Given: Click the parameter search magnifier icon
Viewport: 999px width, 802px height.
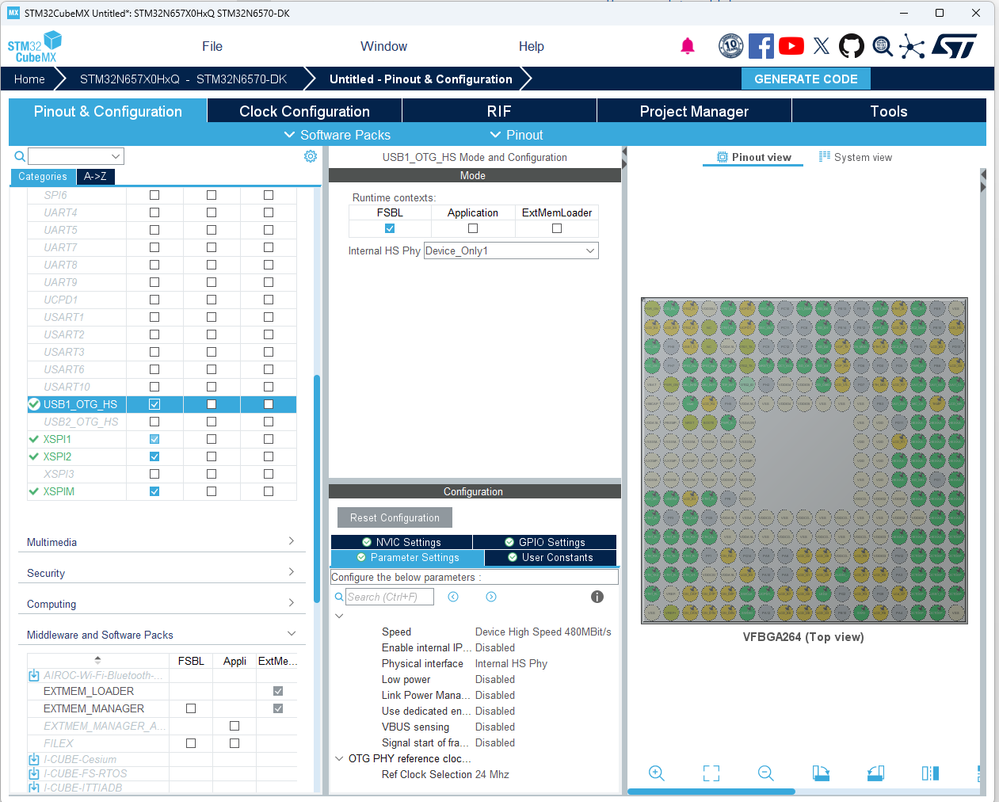Looking at the screenshot, I should coord(339,597).
